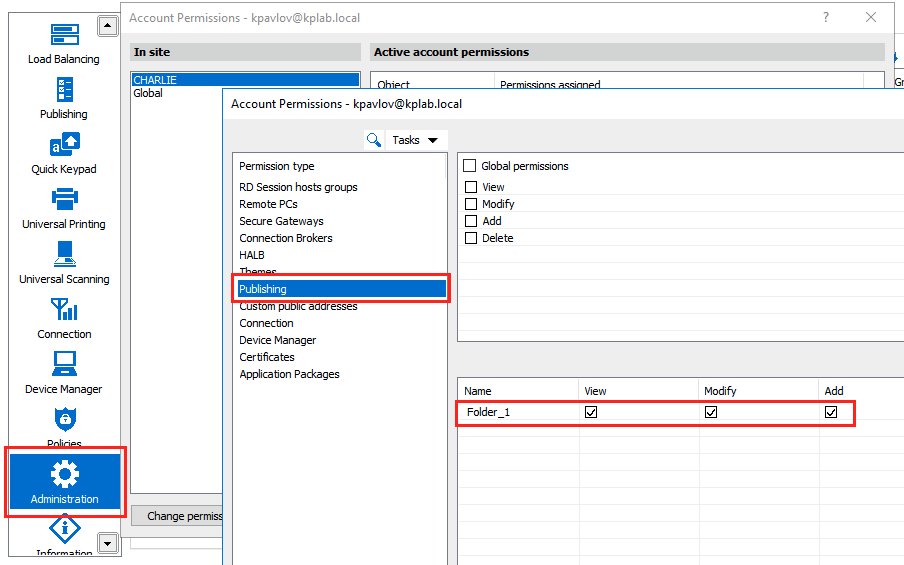Open Universal Printing in the sidebar

[64, 207]
